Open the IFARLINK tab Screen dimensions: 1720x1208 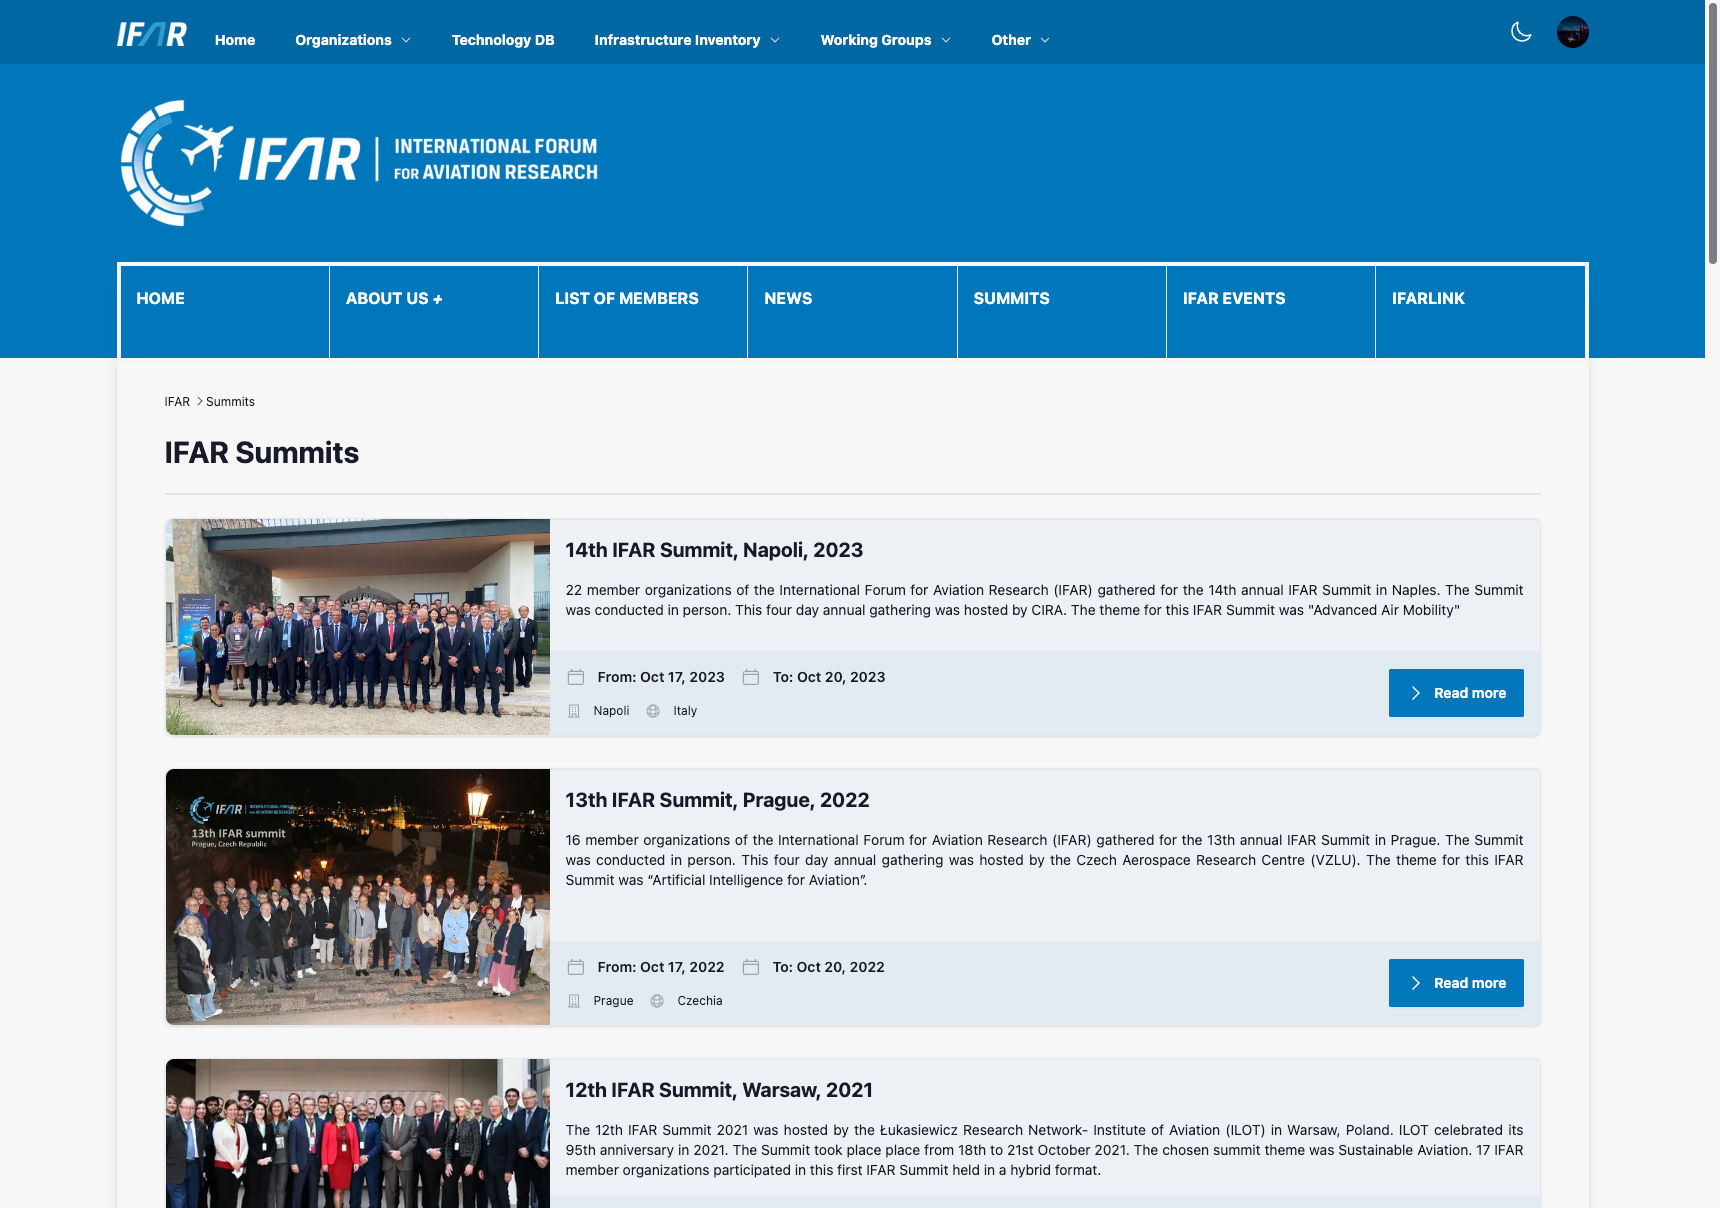pyautogui.click(x=1480, y=311)
